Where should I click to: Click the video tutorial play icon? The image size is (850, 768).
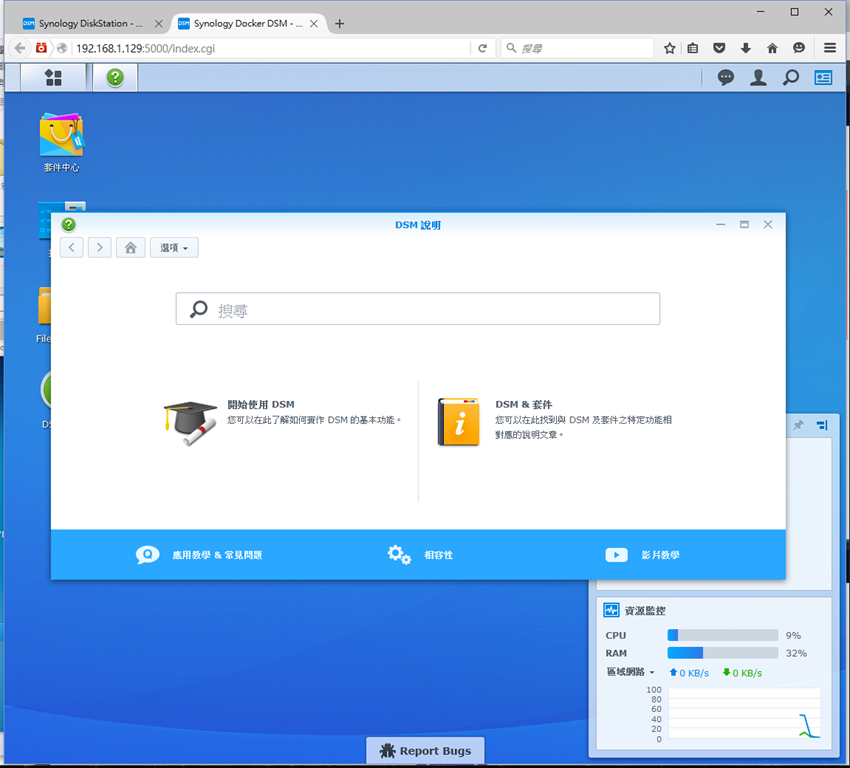tap(616, 555)
